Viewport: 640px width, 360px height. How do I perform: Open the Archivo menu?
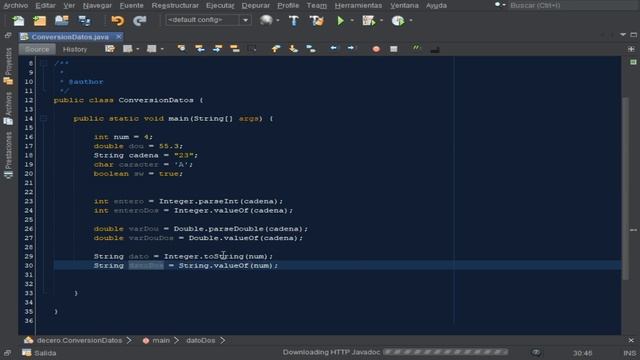(16, 5)
